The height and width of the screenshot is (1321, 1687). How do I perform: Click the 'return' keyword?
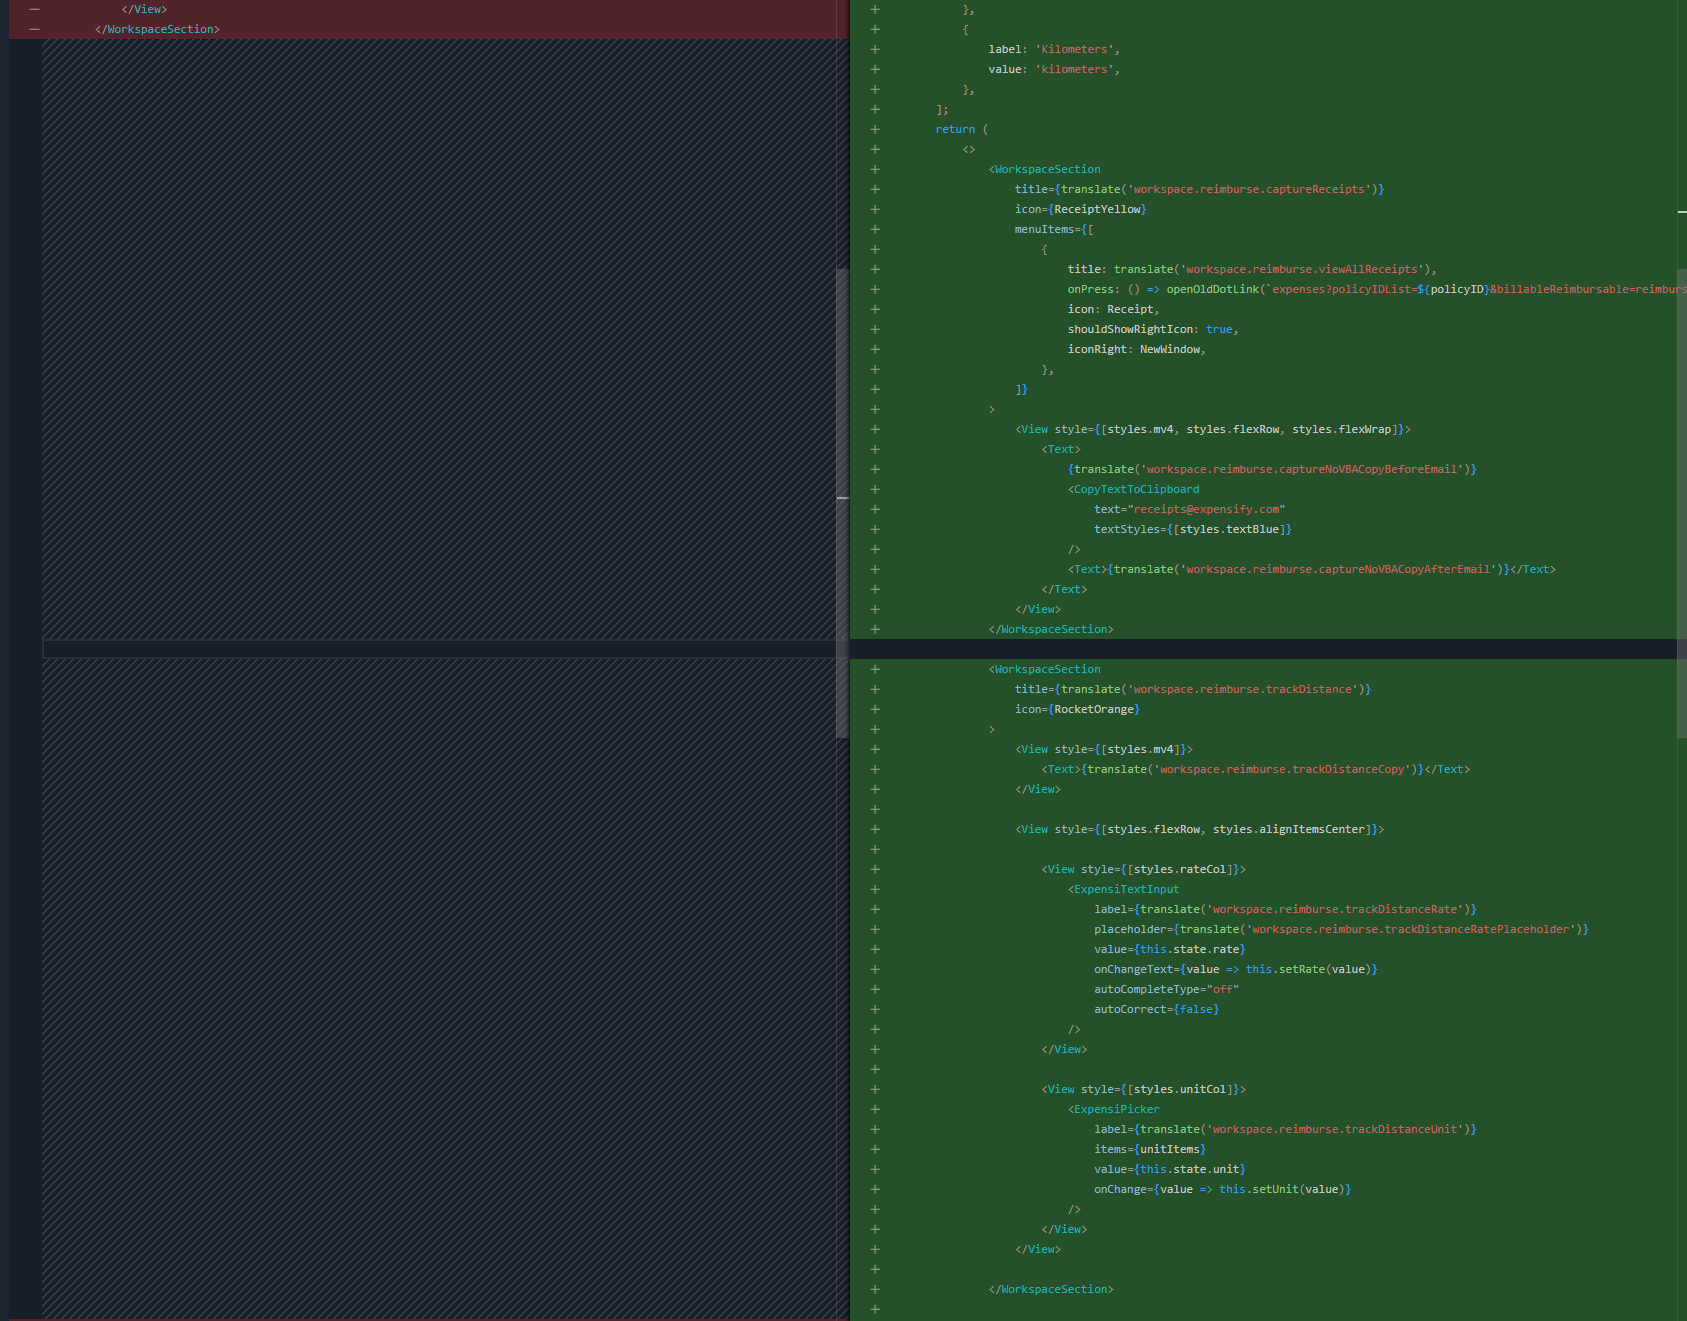point(955,129)
